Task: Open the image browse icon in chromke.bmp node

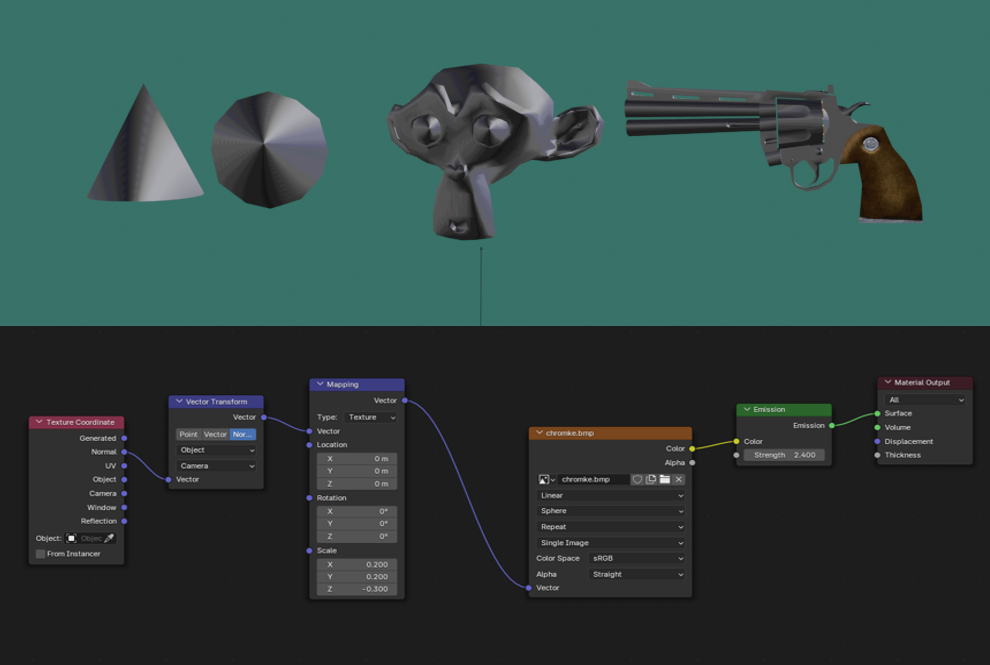Action: point(546,479)
